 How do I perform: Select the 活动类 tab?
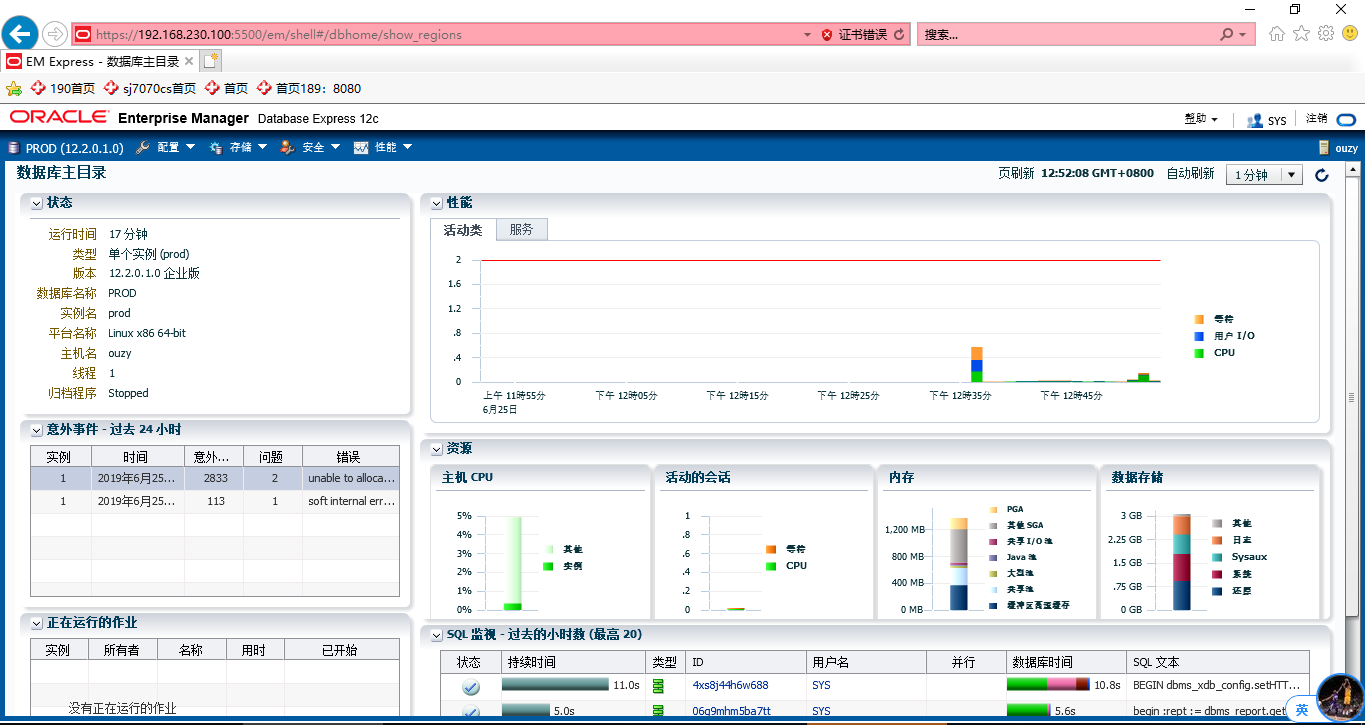coord(463,230)
